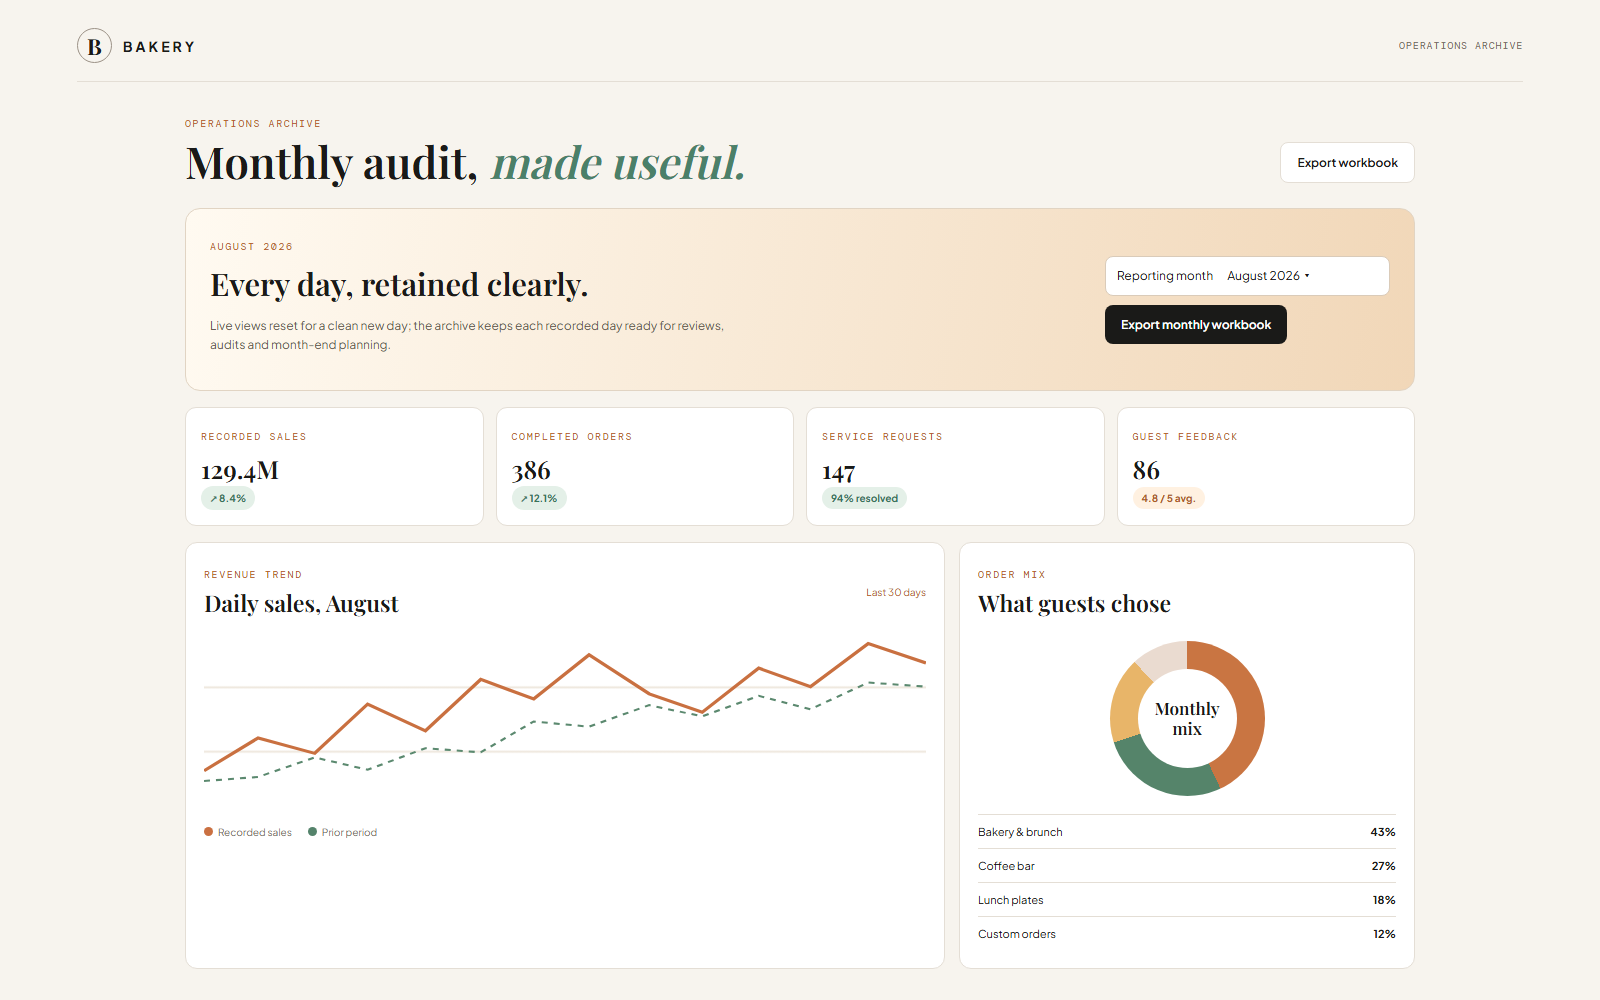Open Operations Archive in the top navigation

(x=1460, y=46)
